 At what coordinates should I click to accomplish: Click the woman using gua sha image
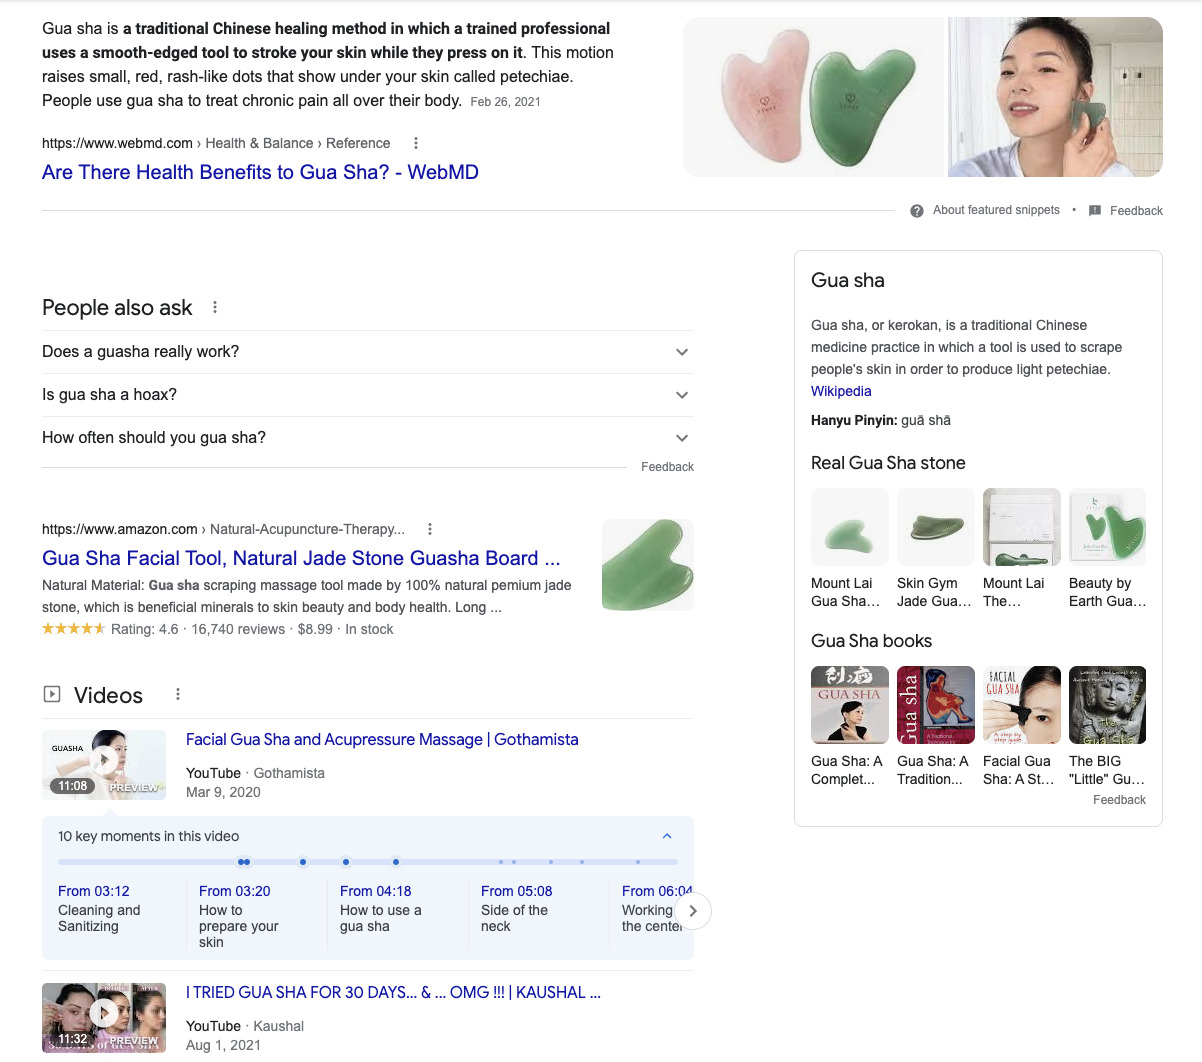point(1055,97)
